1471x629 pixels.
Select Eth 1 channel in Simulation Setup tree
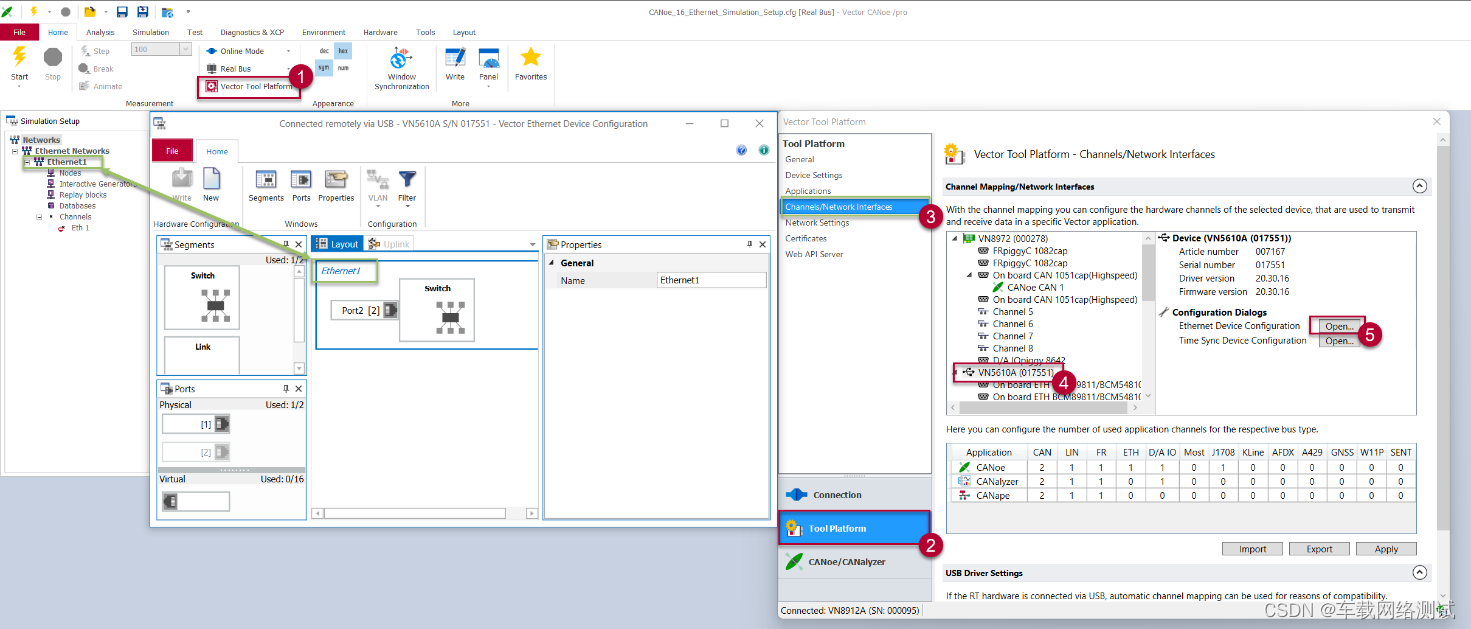(x=79, y=228)
